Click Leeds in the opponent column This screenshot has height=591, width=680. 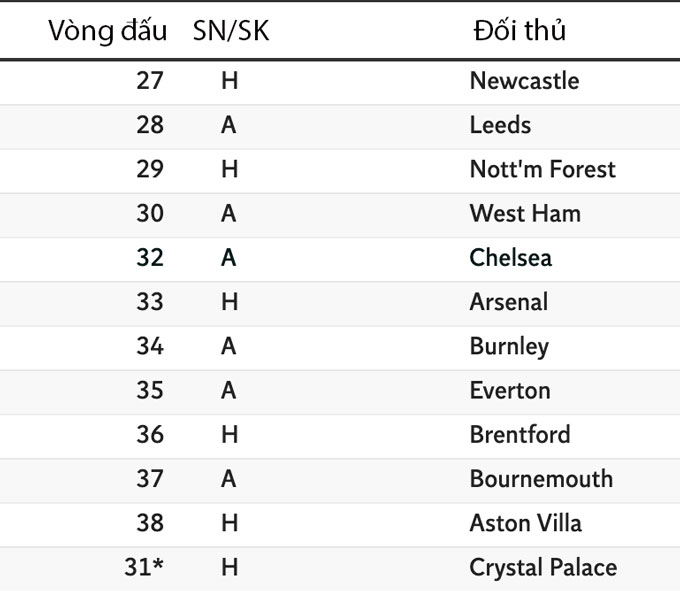(x=500, y=125)
